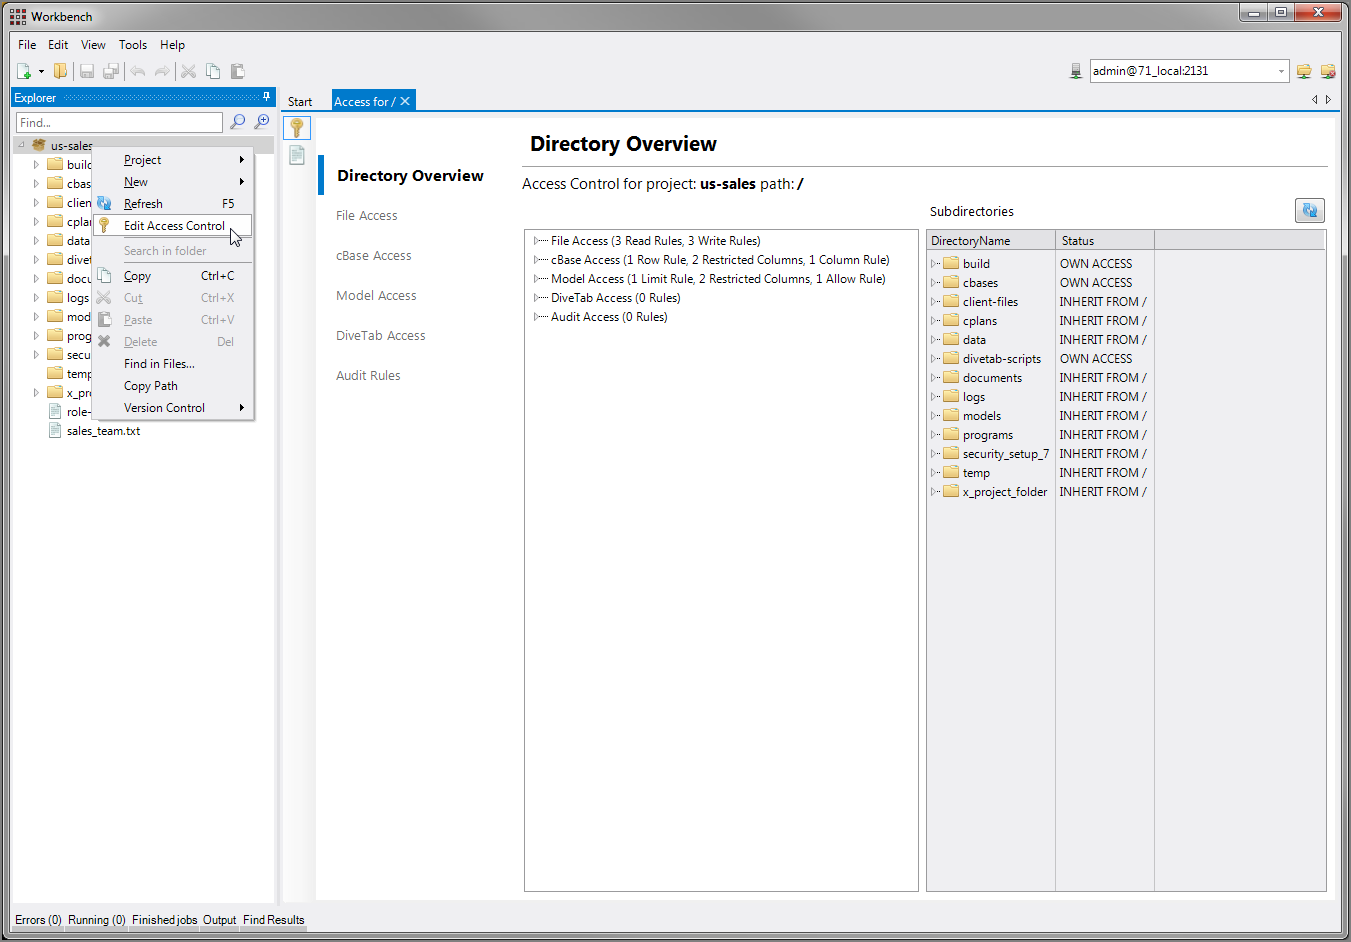The height and width of the screenshot is (942, 1351).
Task: Click the server connection icon near the address box
Action: point(1076,71)
